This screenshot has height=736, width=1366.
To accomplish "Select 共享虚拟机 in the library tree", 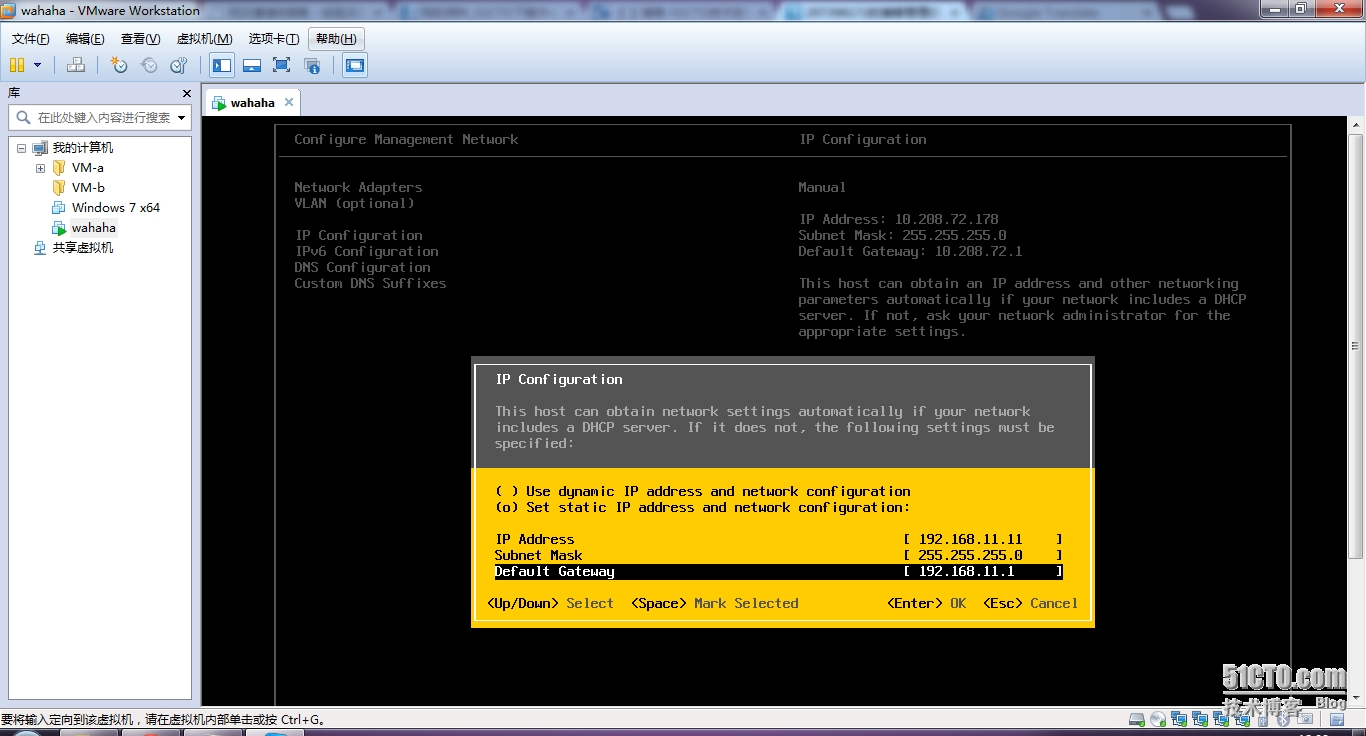I will click(83, 248).
